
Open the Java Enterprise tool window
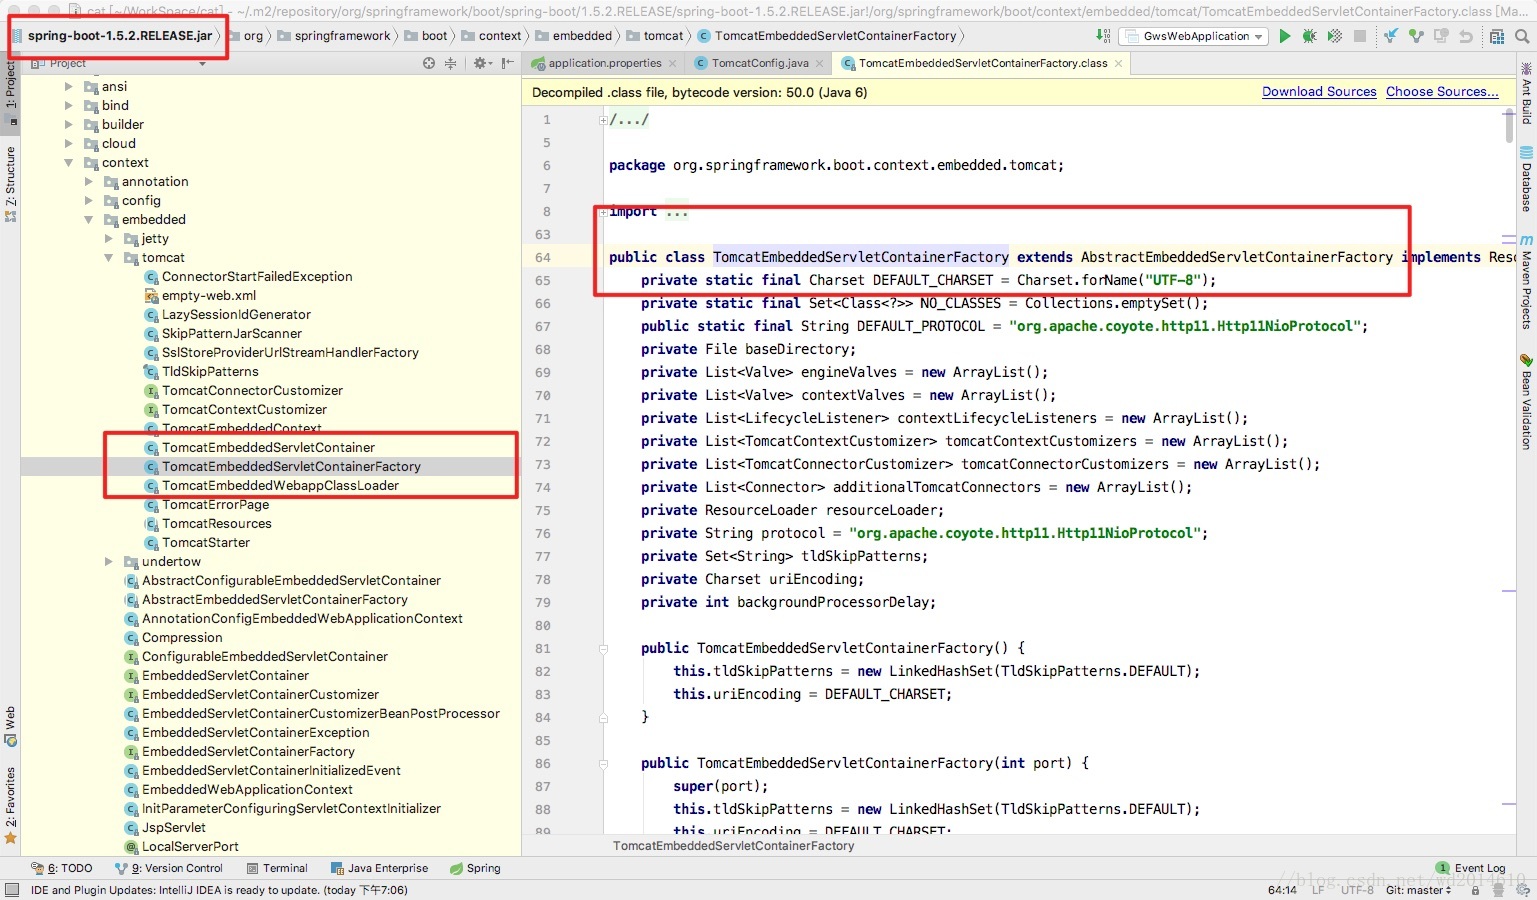(379, 868)
